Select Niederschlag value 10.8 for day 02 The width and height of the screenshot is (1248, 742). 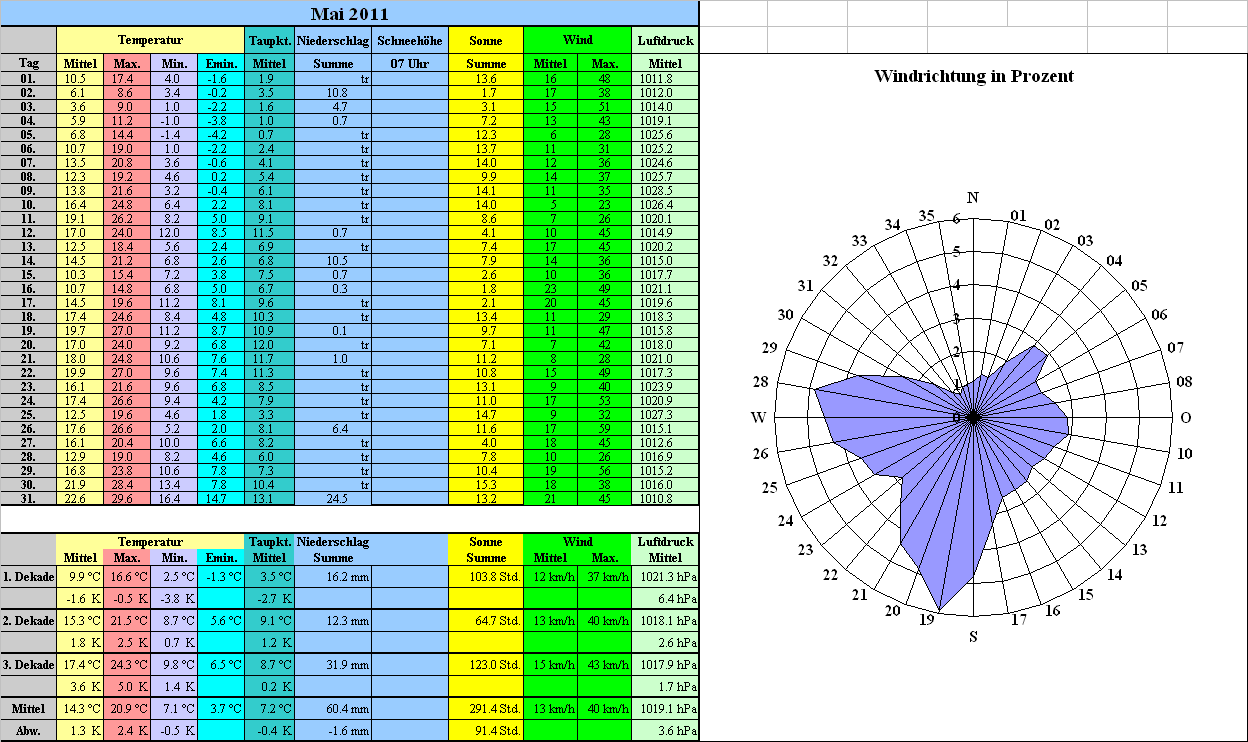[333, 92]
